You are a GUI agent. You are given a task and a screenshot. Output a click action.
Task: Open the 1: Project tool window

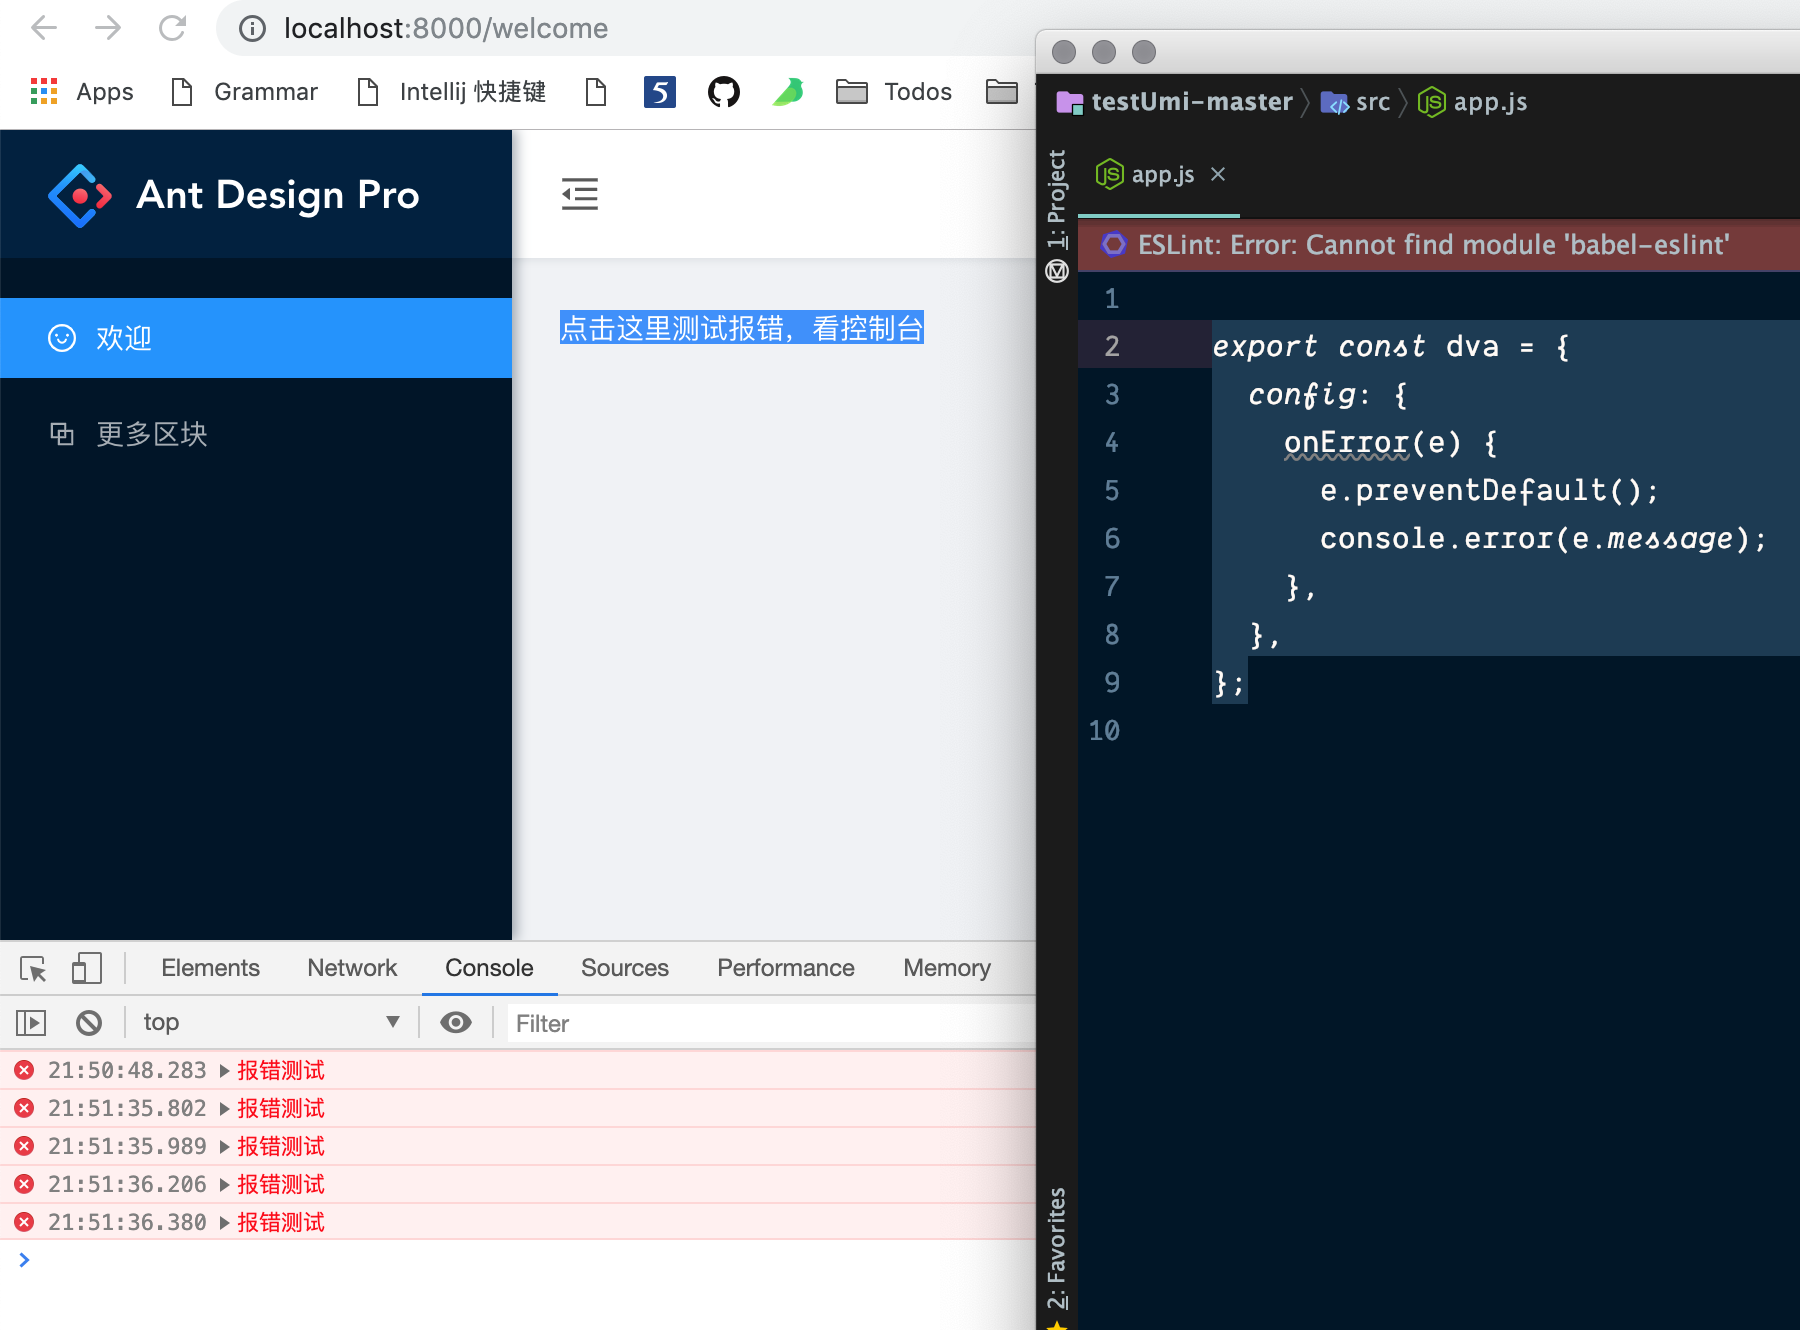click(1057, 198)
